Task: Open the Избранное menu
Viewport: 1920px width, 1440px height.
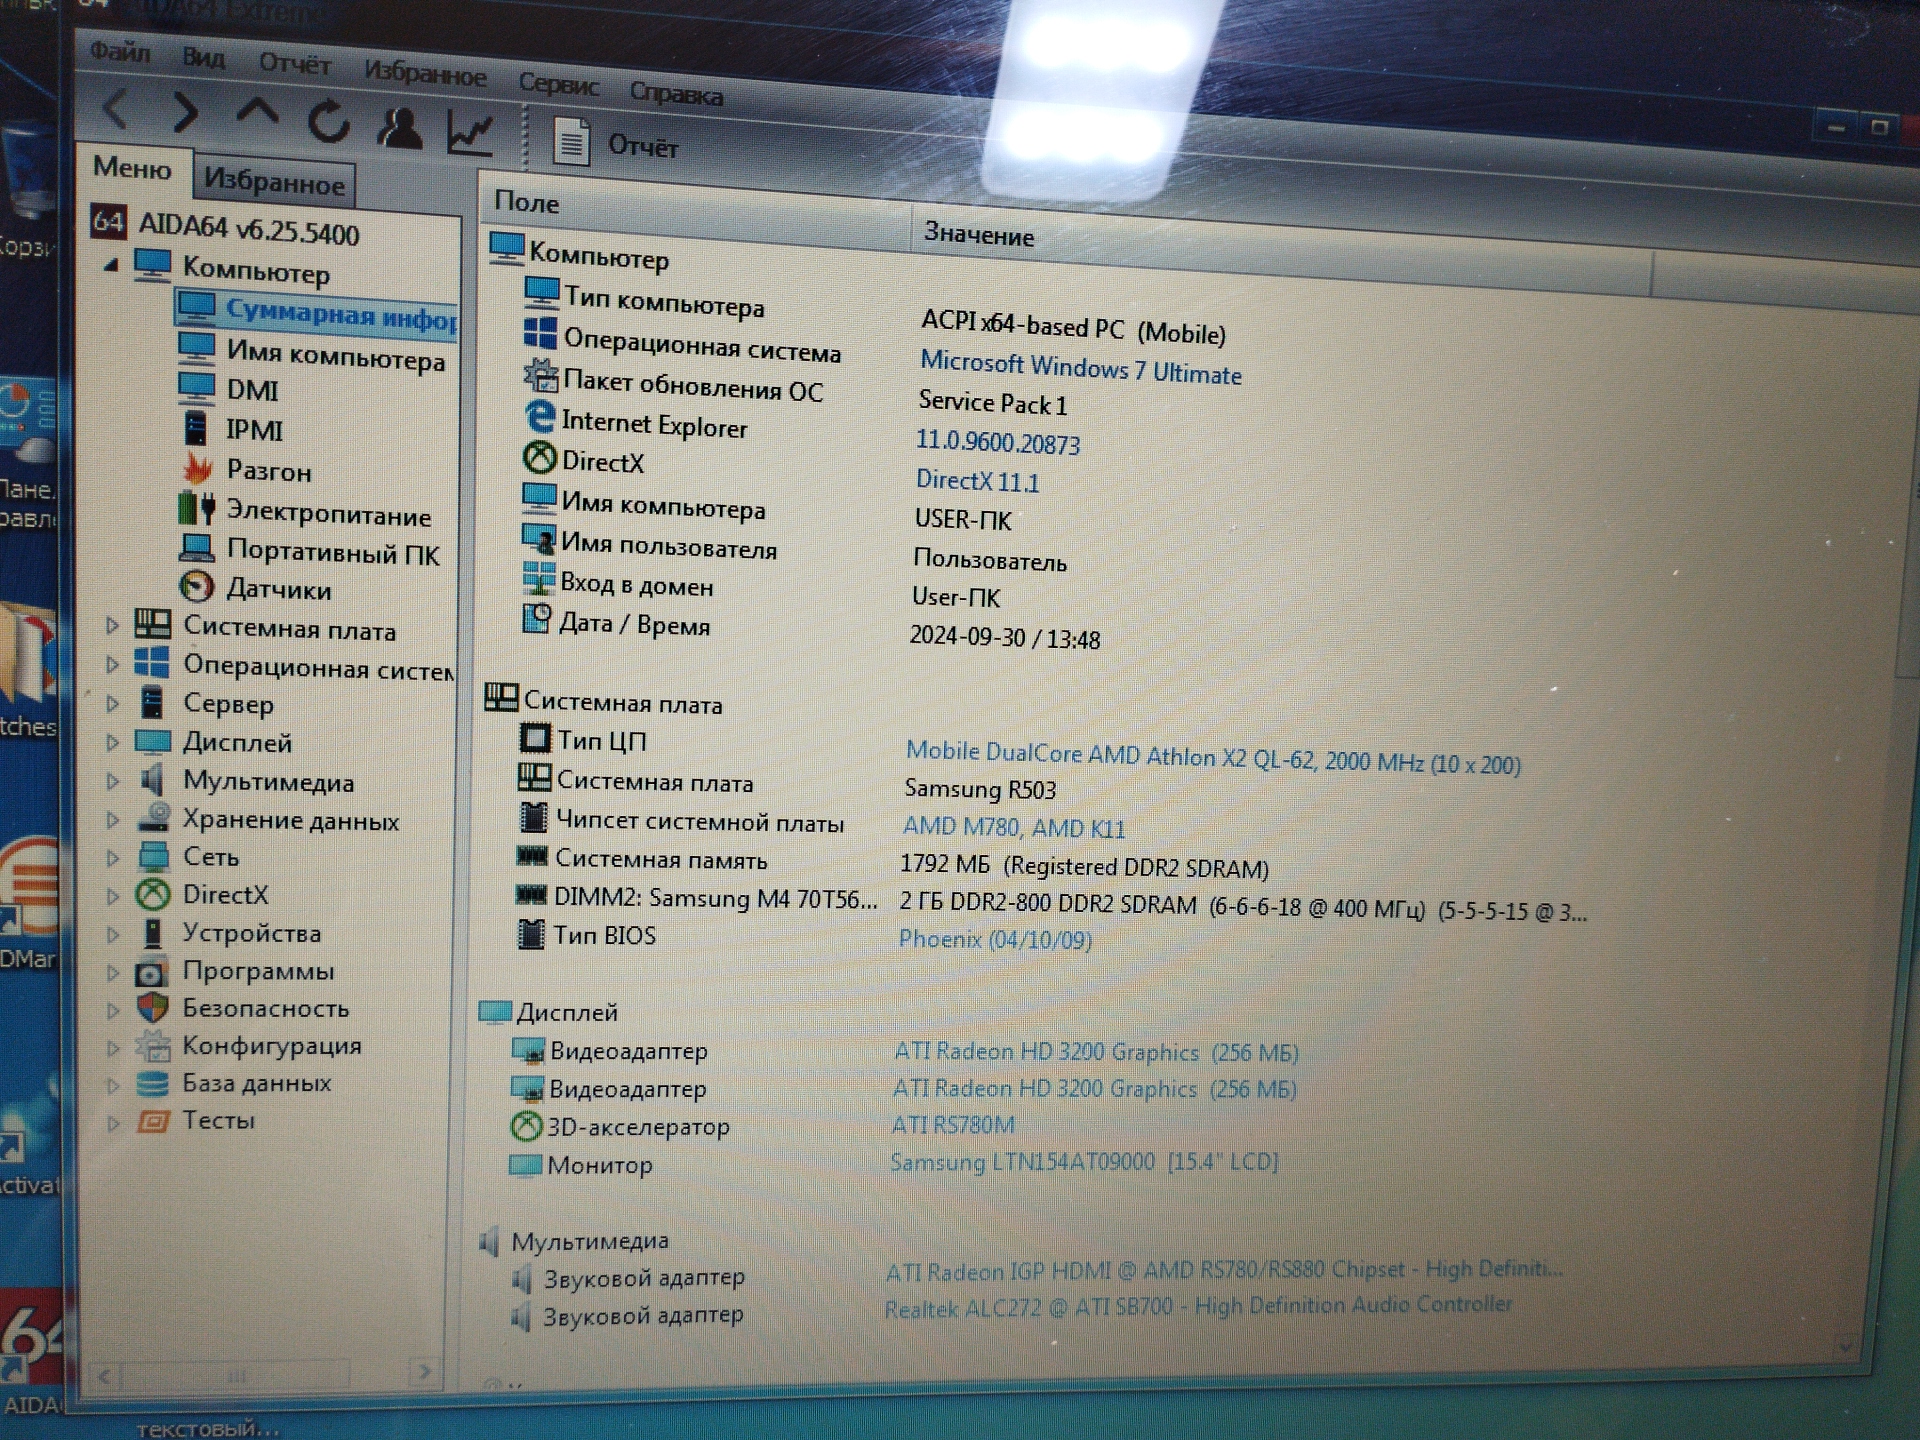Action: [425, 73]
